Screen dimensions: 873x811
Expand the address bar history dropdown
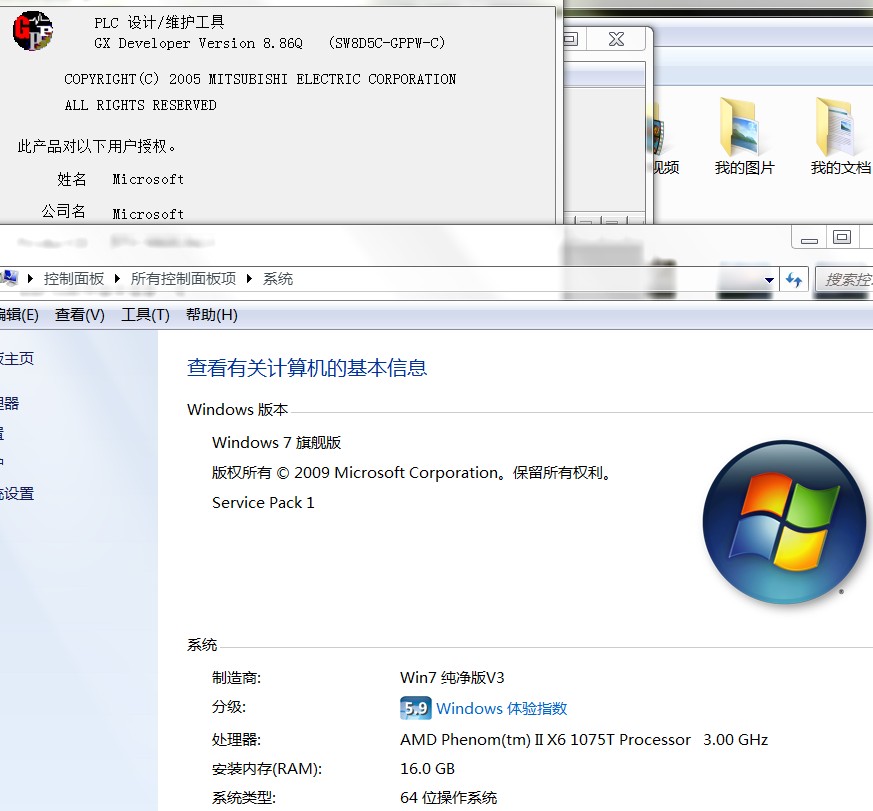pyautogui.click(x=768, y=280)
